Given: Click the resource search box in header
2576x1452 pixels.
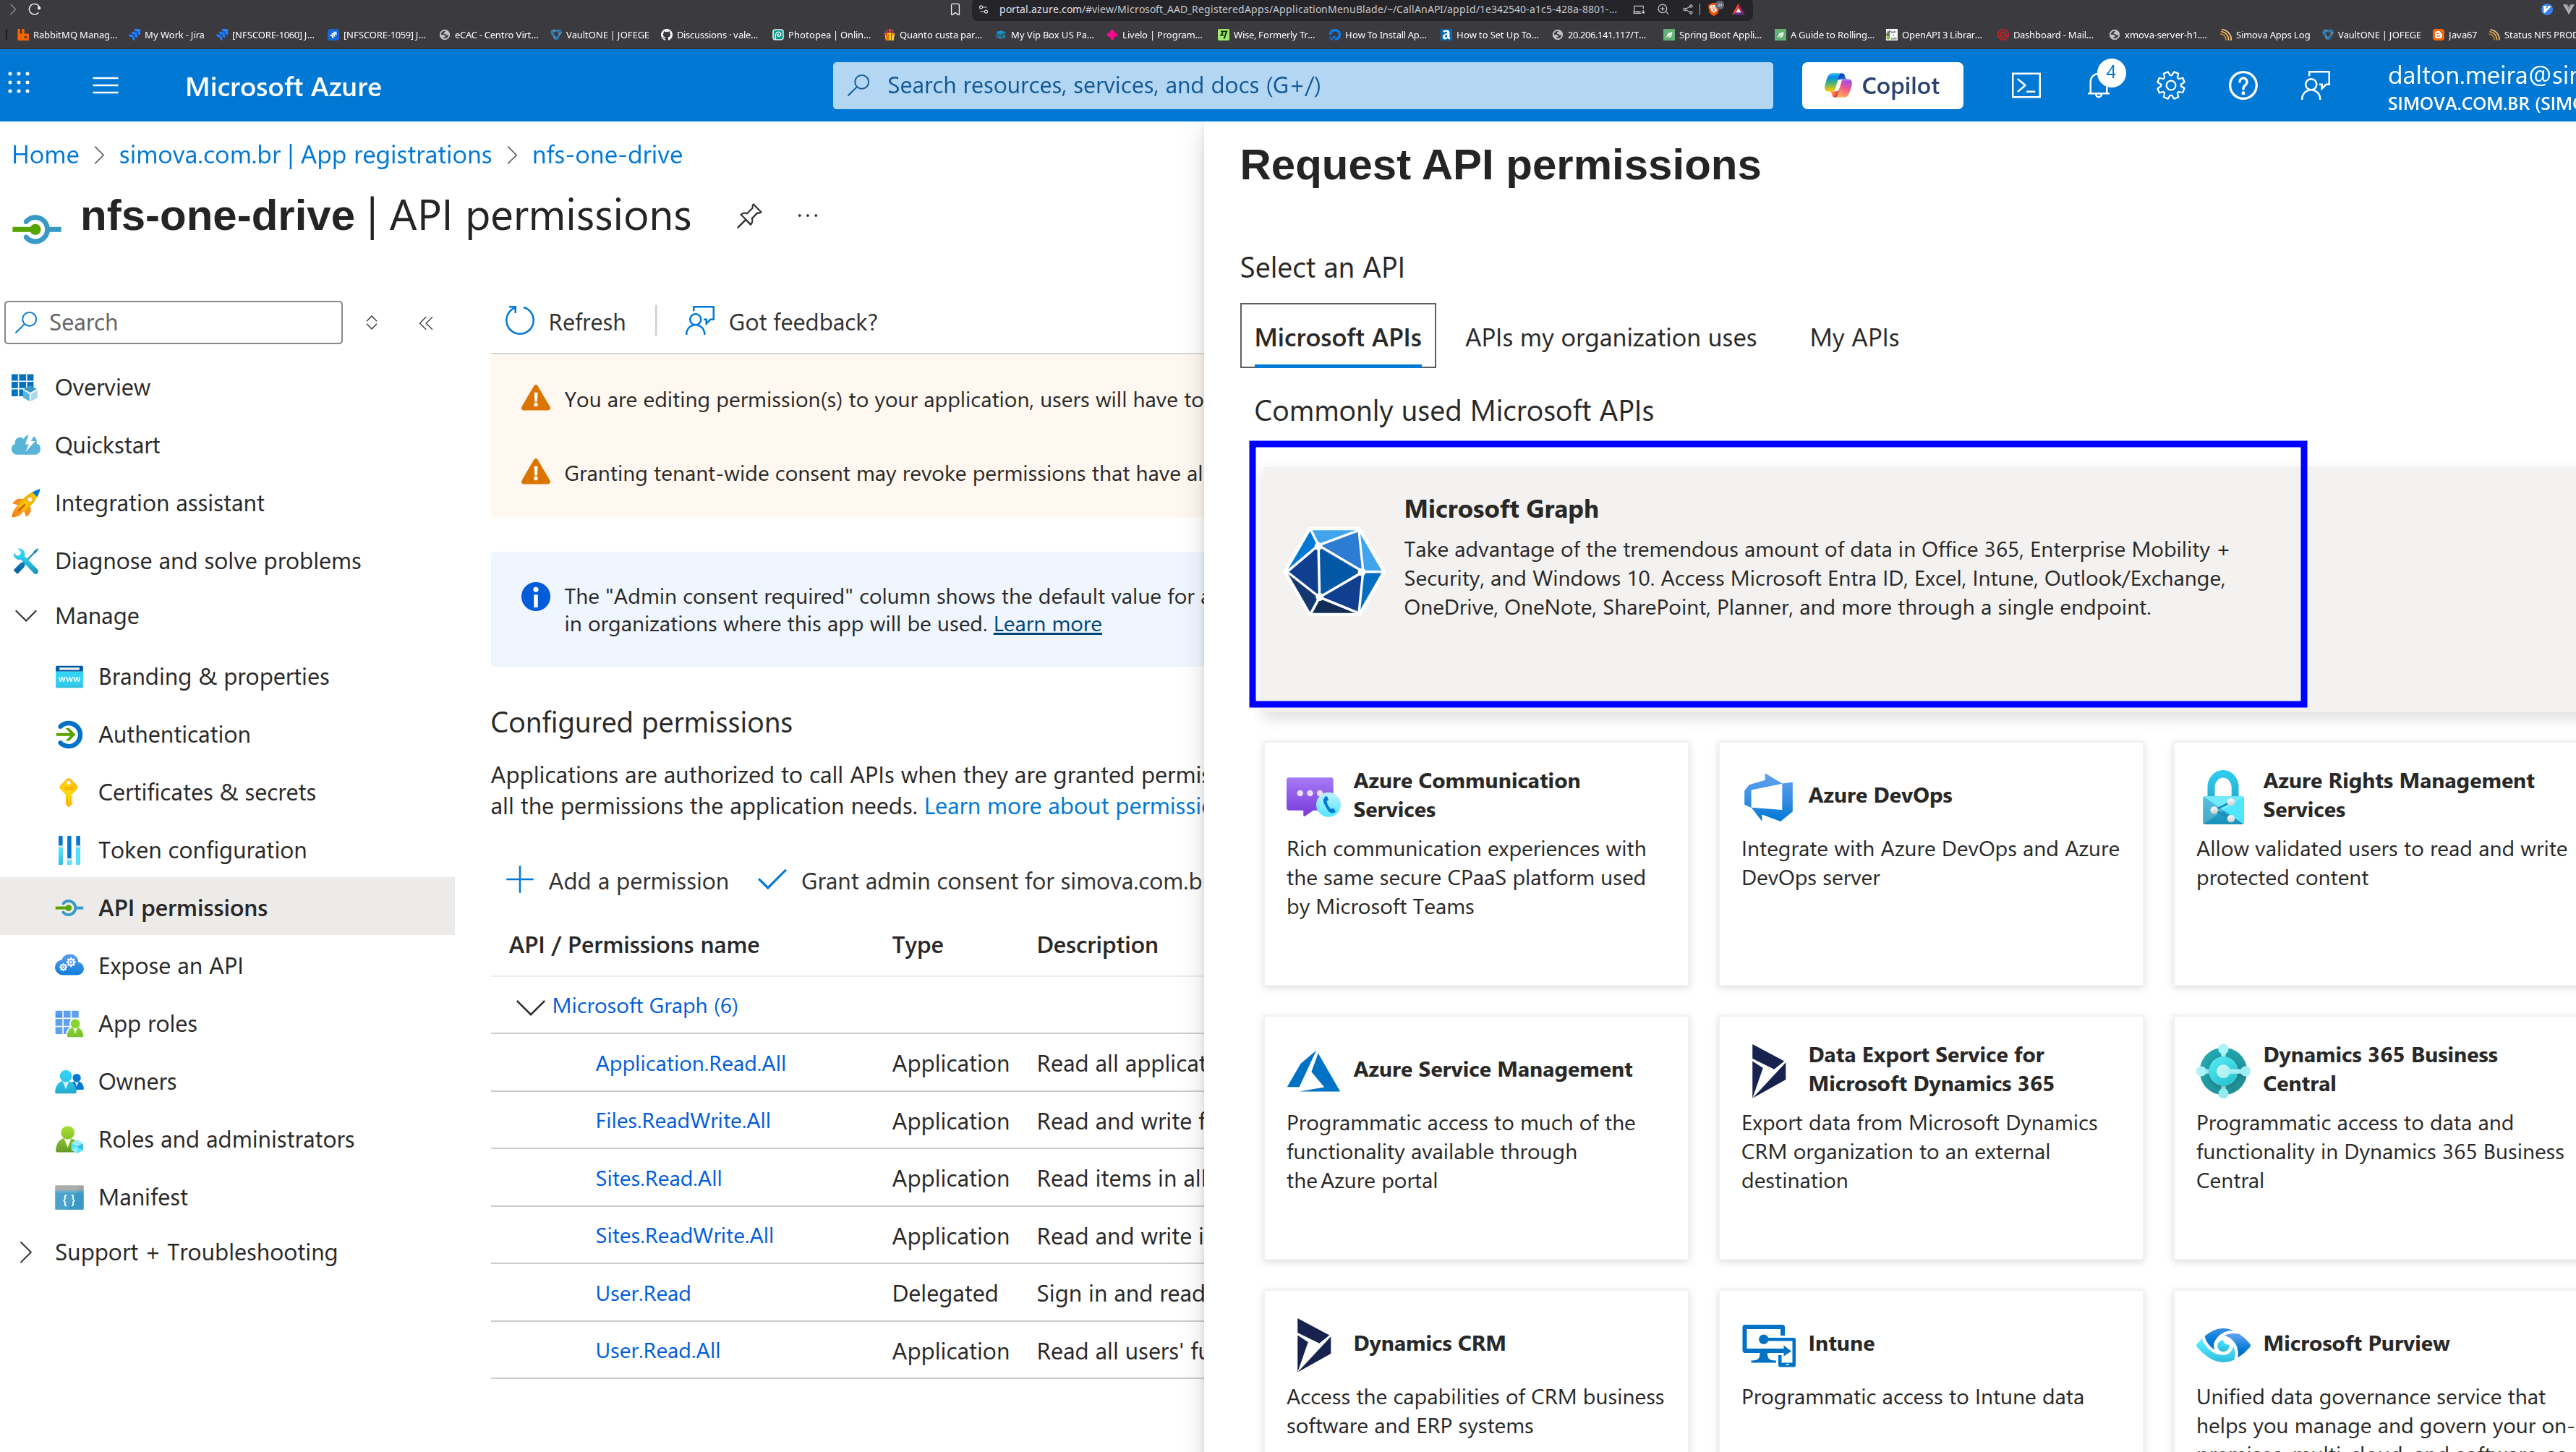Looking at the screenshot, I should [x=1302, y=86].
